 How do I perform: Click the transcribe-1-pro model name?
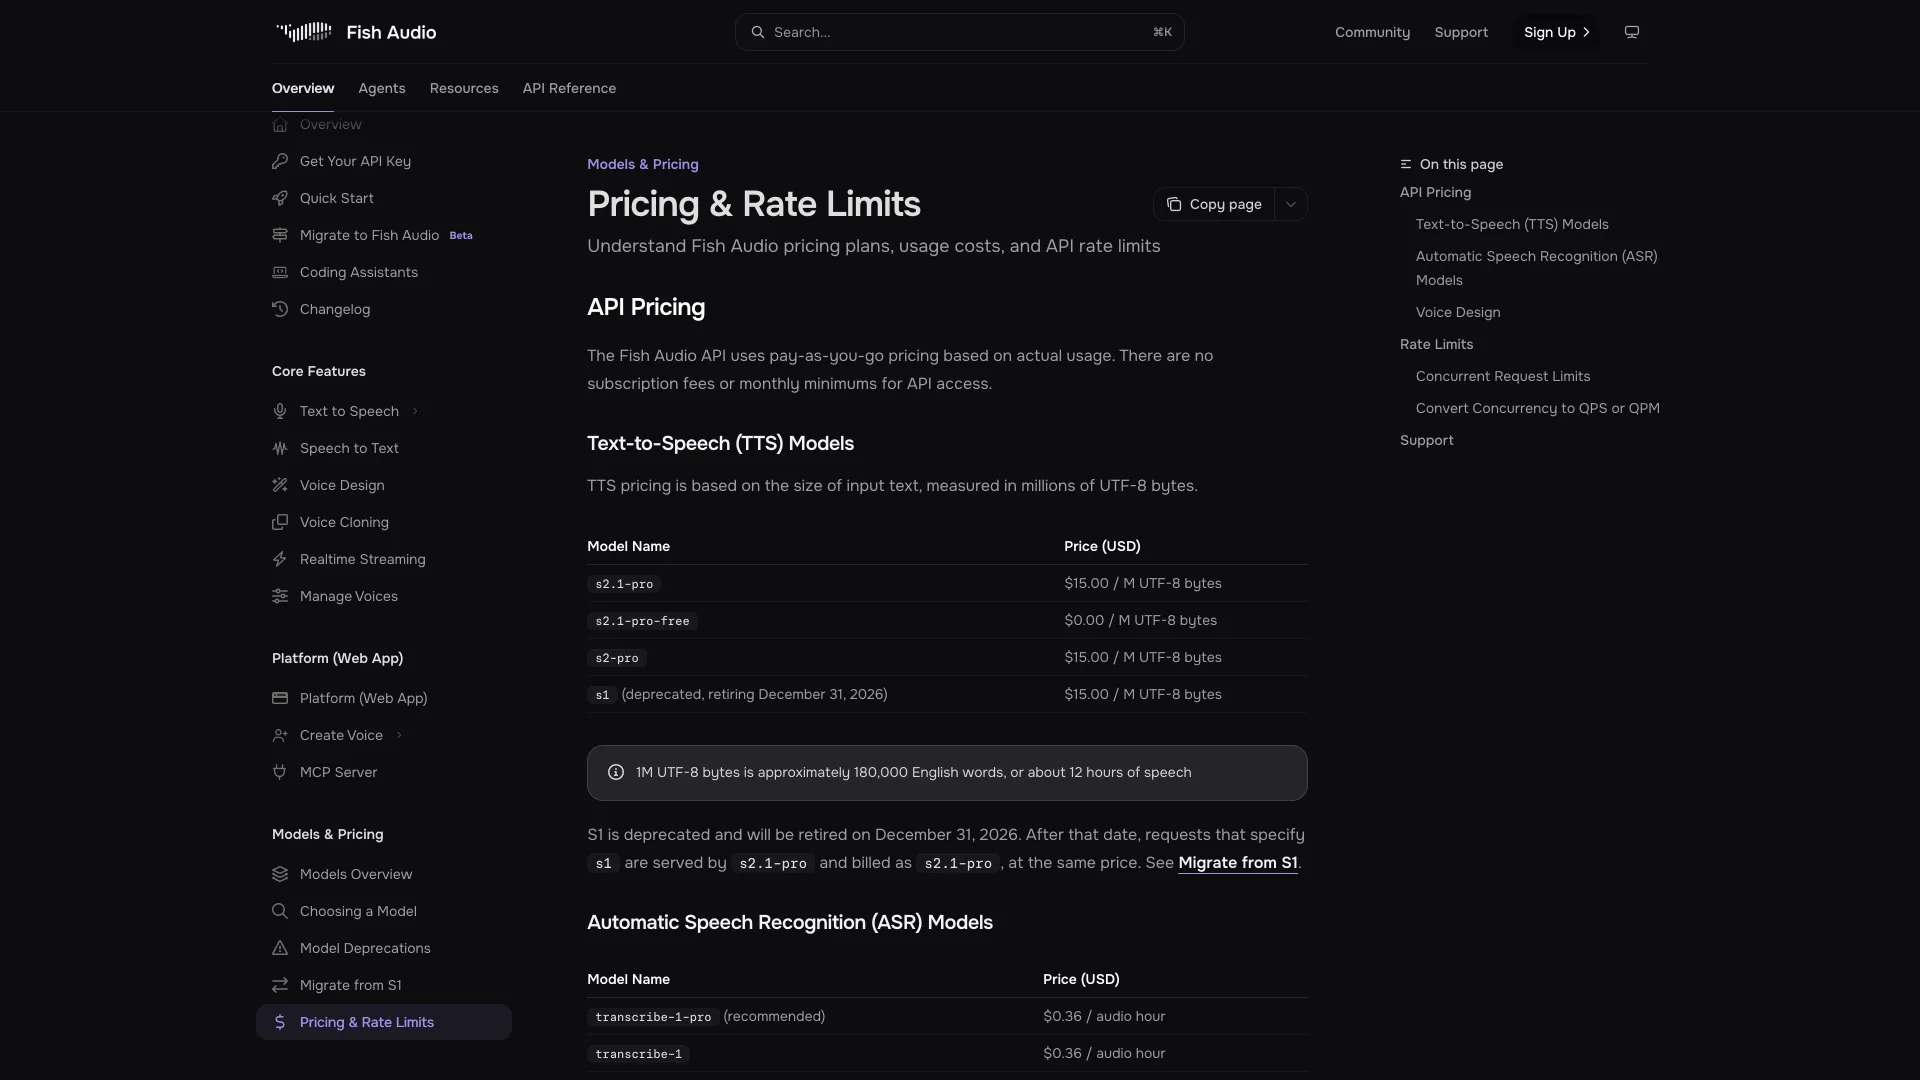(x=653, y=1017)
